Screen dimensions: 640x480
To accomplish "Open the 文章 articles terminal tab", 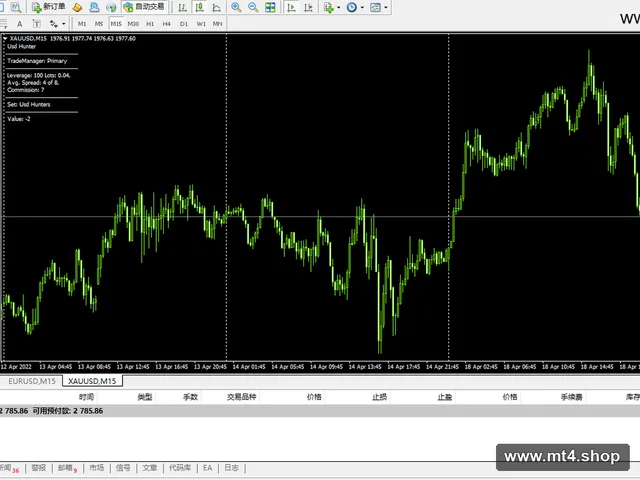I will coord(150,468).
